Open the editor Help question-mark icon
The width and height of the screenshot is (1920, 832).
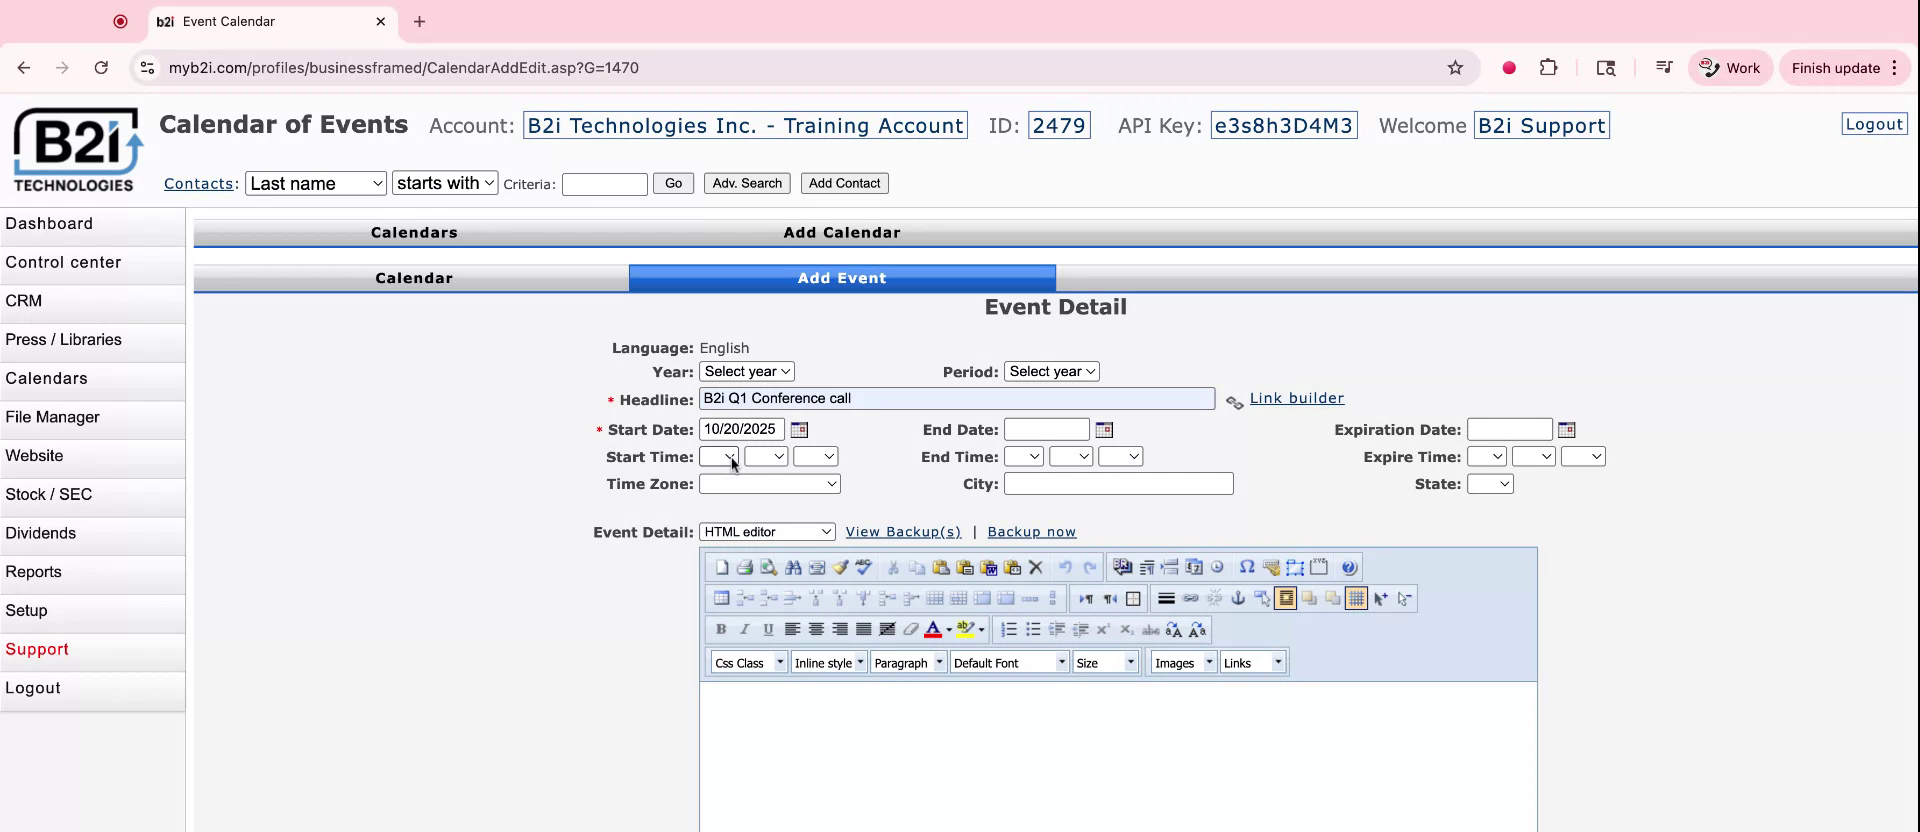1349,567
